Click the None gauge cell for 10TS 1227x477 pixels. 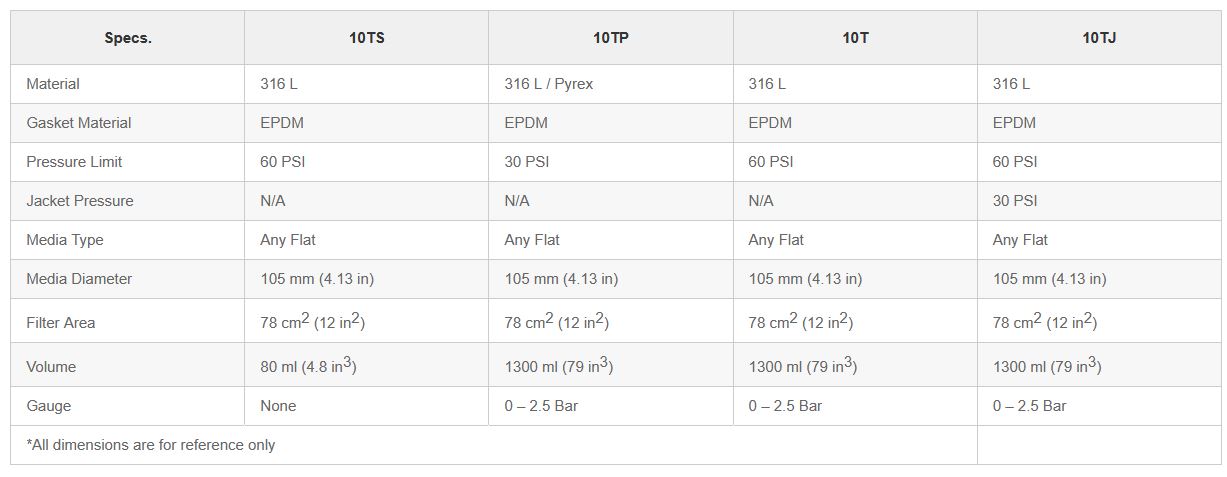pos(278,406)
